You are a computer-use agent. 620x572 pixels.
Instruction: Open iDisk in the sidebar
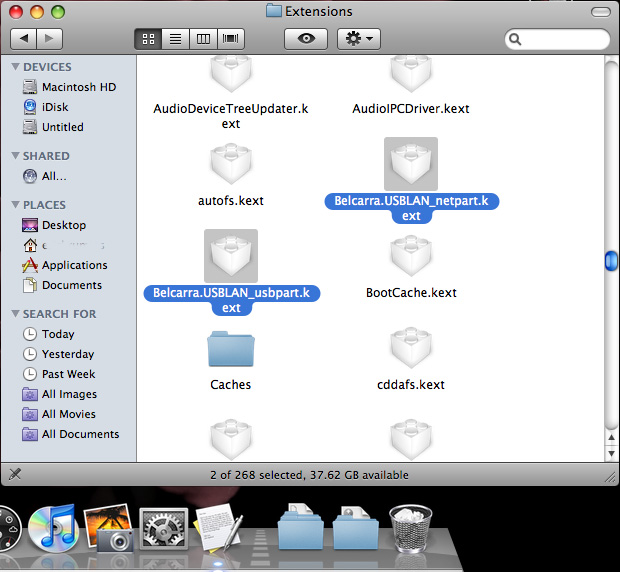tap(45, 107)
